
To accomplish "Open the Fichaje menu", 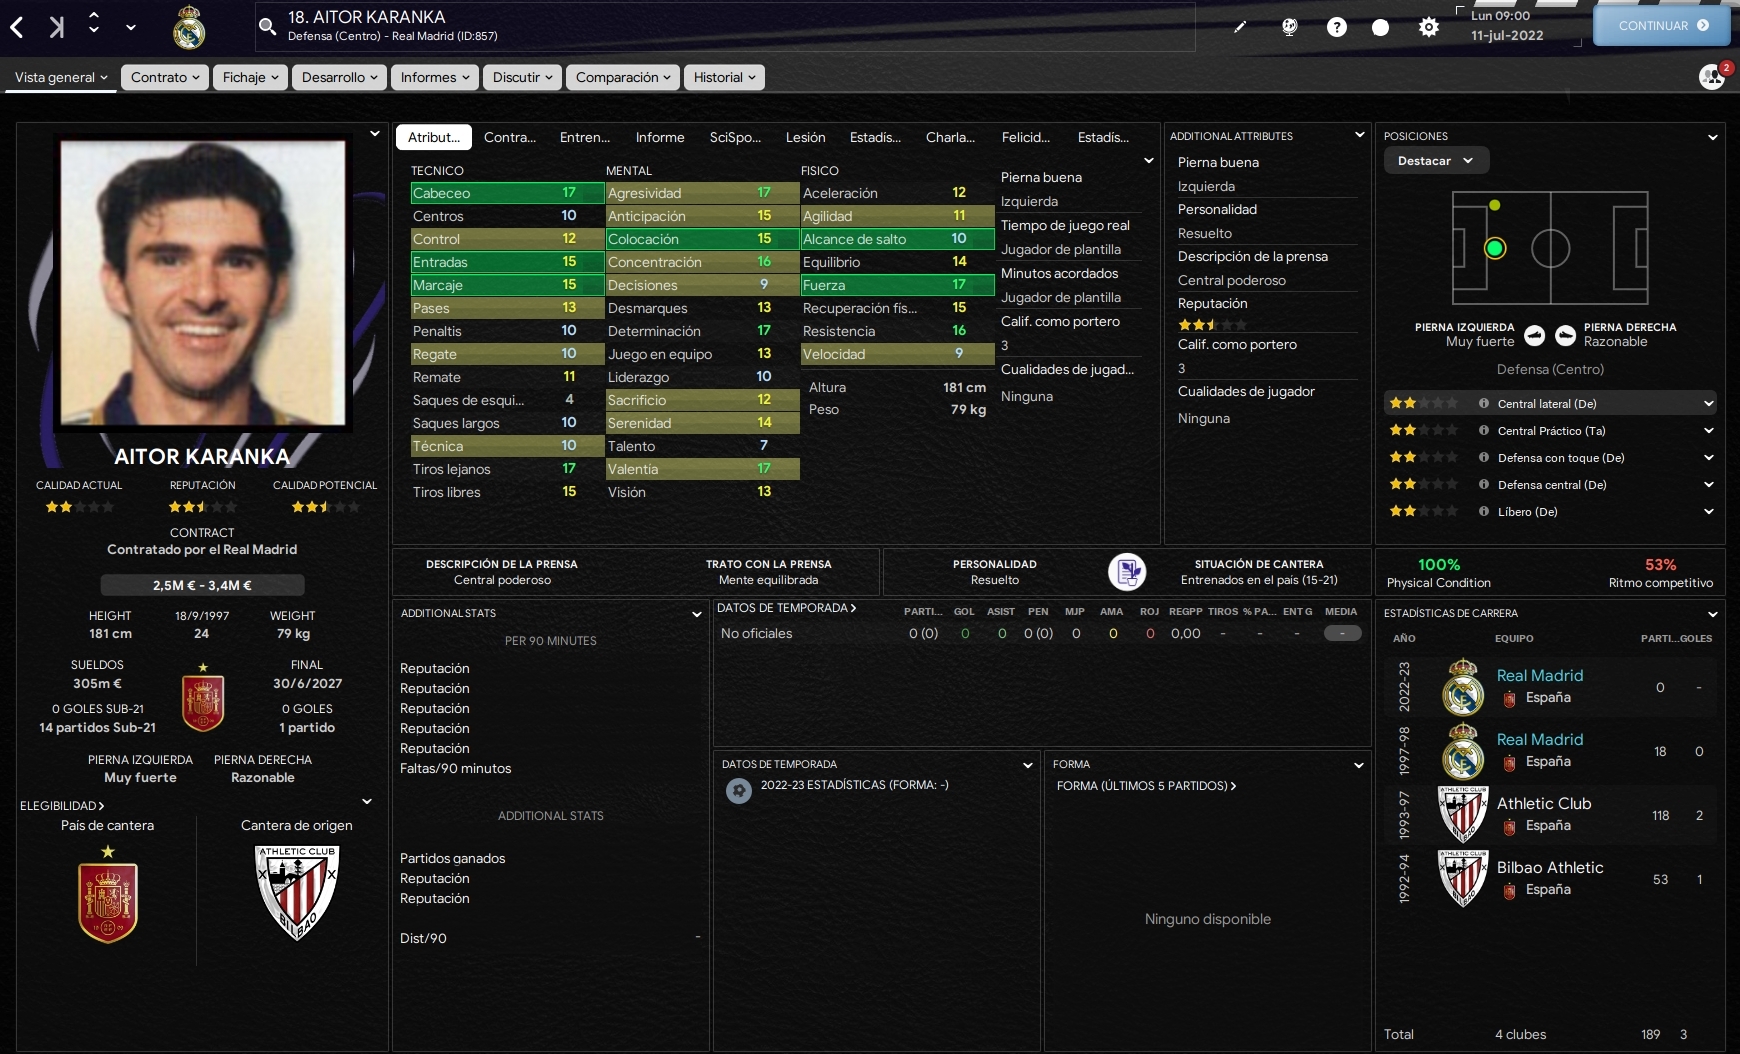I will pos(250,77).
